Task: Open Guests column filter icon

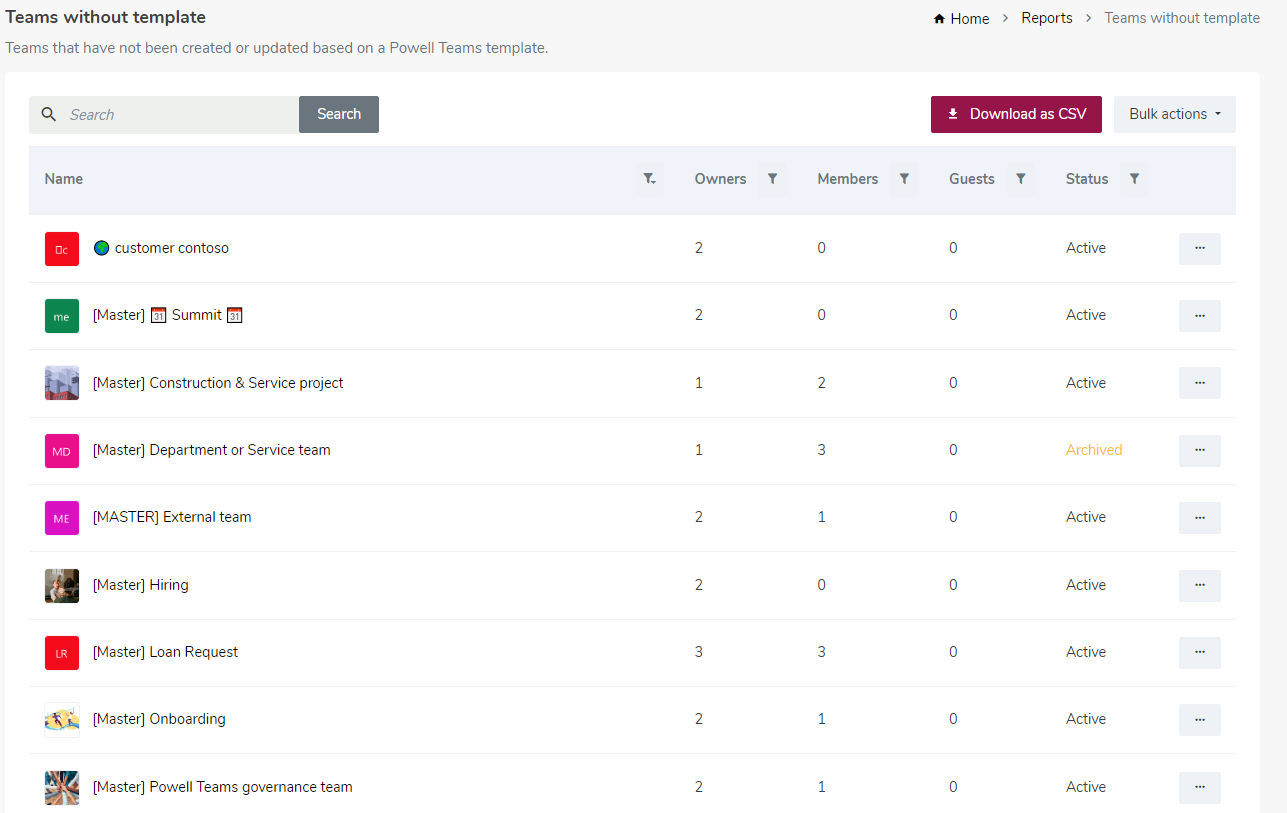Action: click(1020, 179)
